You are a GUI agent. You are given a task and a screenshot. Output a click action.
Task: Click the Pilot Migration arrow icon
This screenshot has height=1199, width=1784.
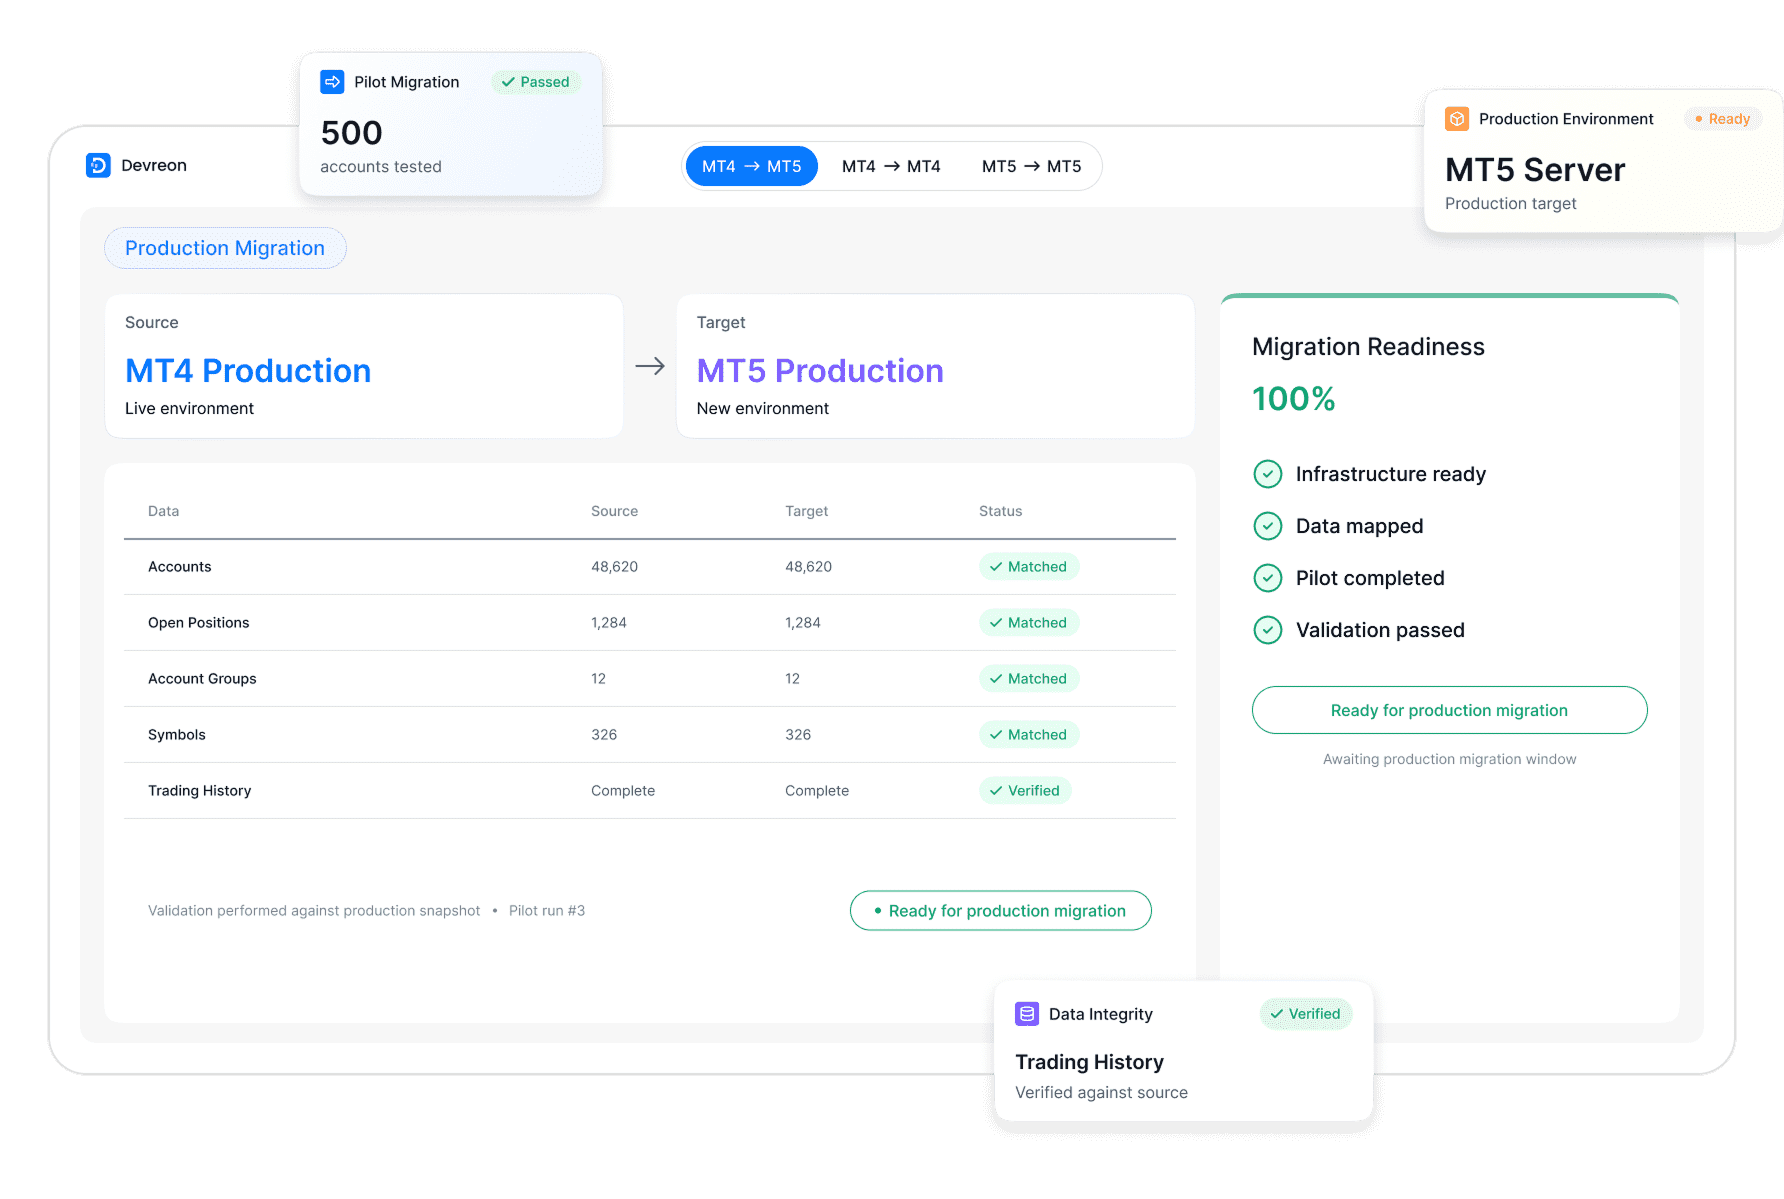point(332,82)
